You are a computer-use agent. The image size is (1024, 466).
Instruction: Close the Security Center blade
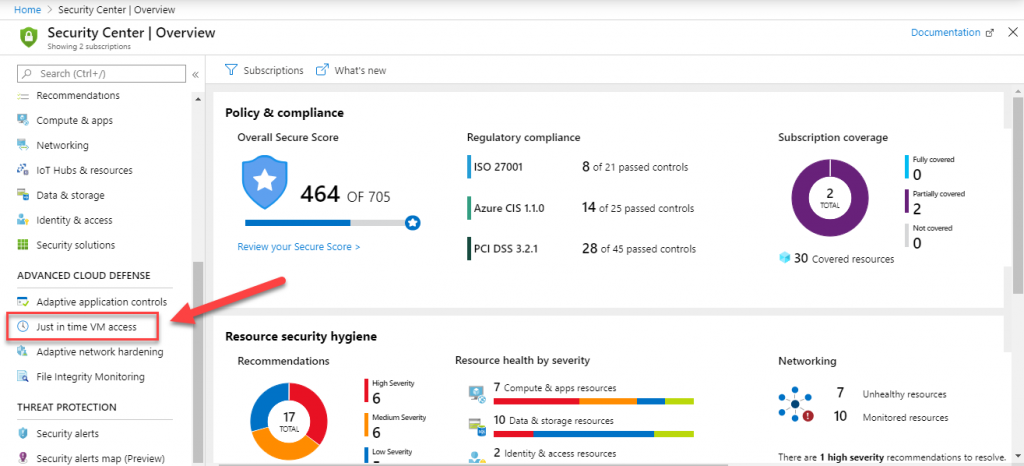(x=1013, y=32)
